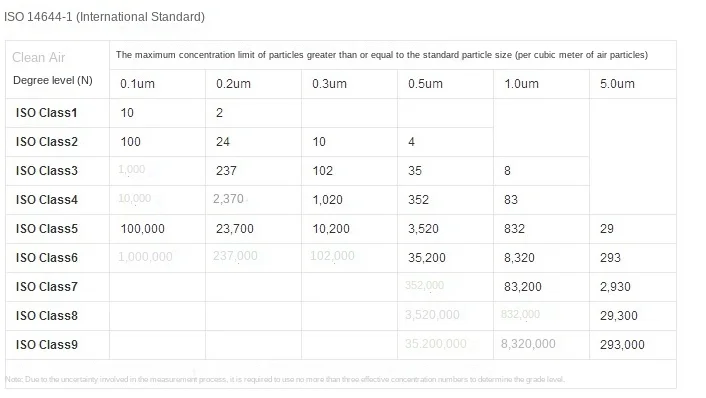Click the ISO Class1 row label

[x=46, y=113]
